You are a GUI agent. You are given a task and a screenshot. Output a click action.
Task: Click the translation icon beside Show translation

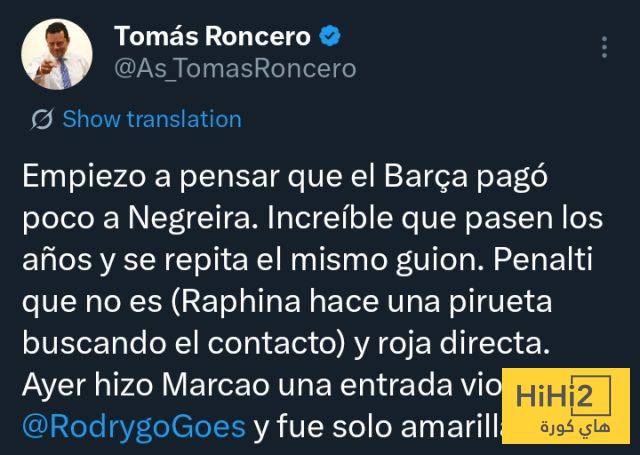(42, 120)
